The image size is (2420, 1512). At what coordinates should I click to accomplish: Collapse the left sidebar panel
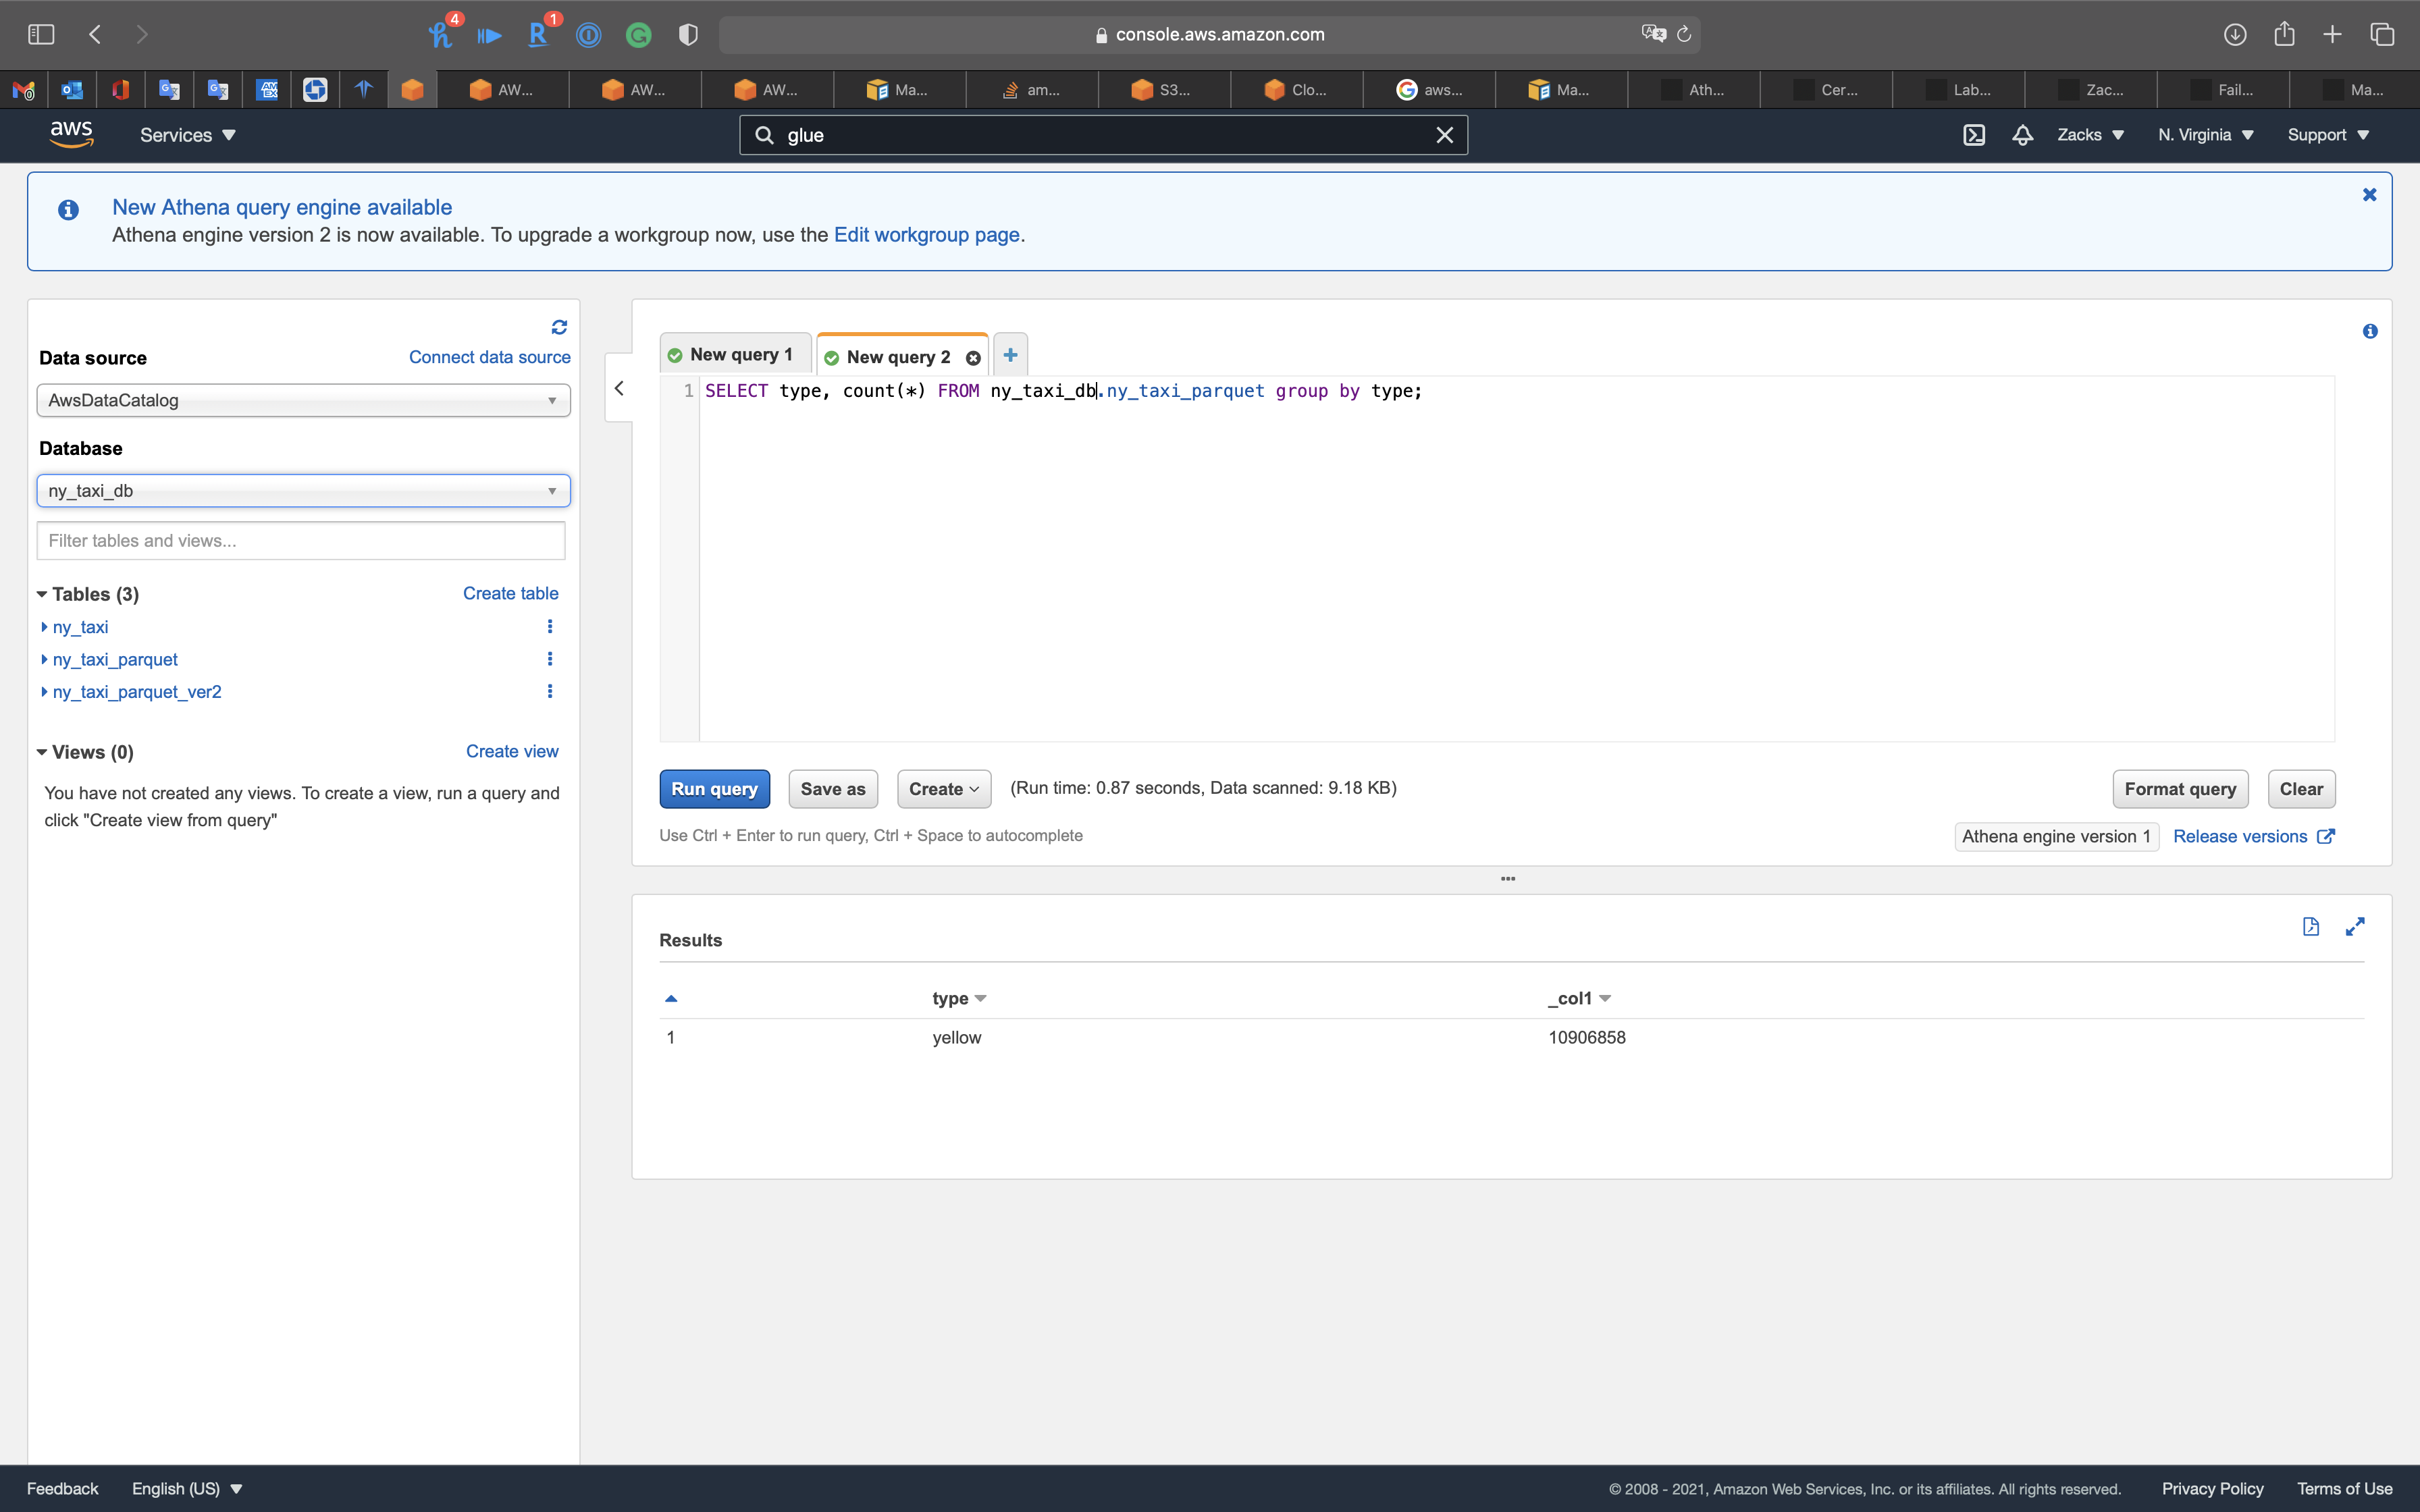619,388
